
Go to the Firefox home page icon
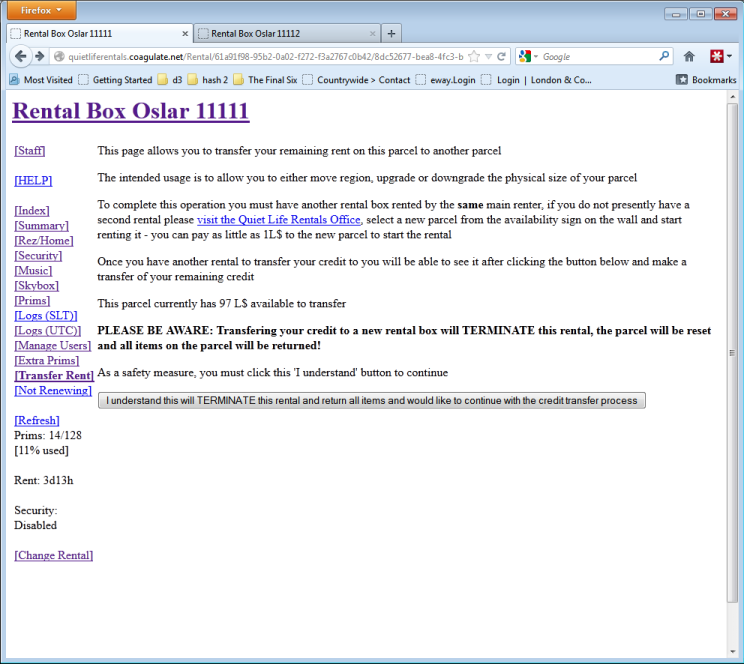[689, 56]
